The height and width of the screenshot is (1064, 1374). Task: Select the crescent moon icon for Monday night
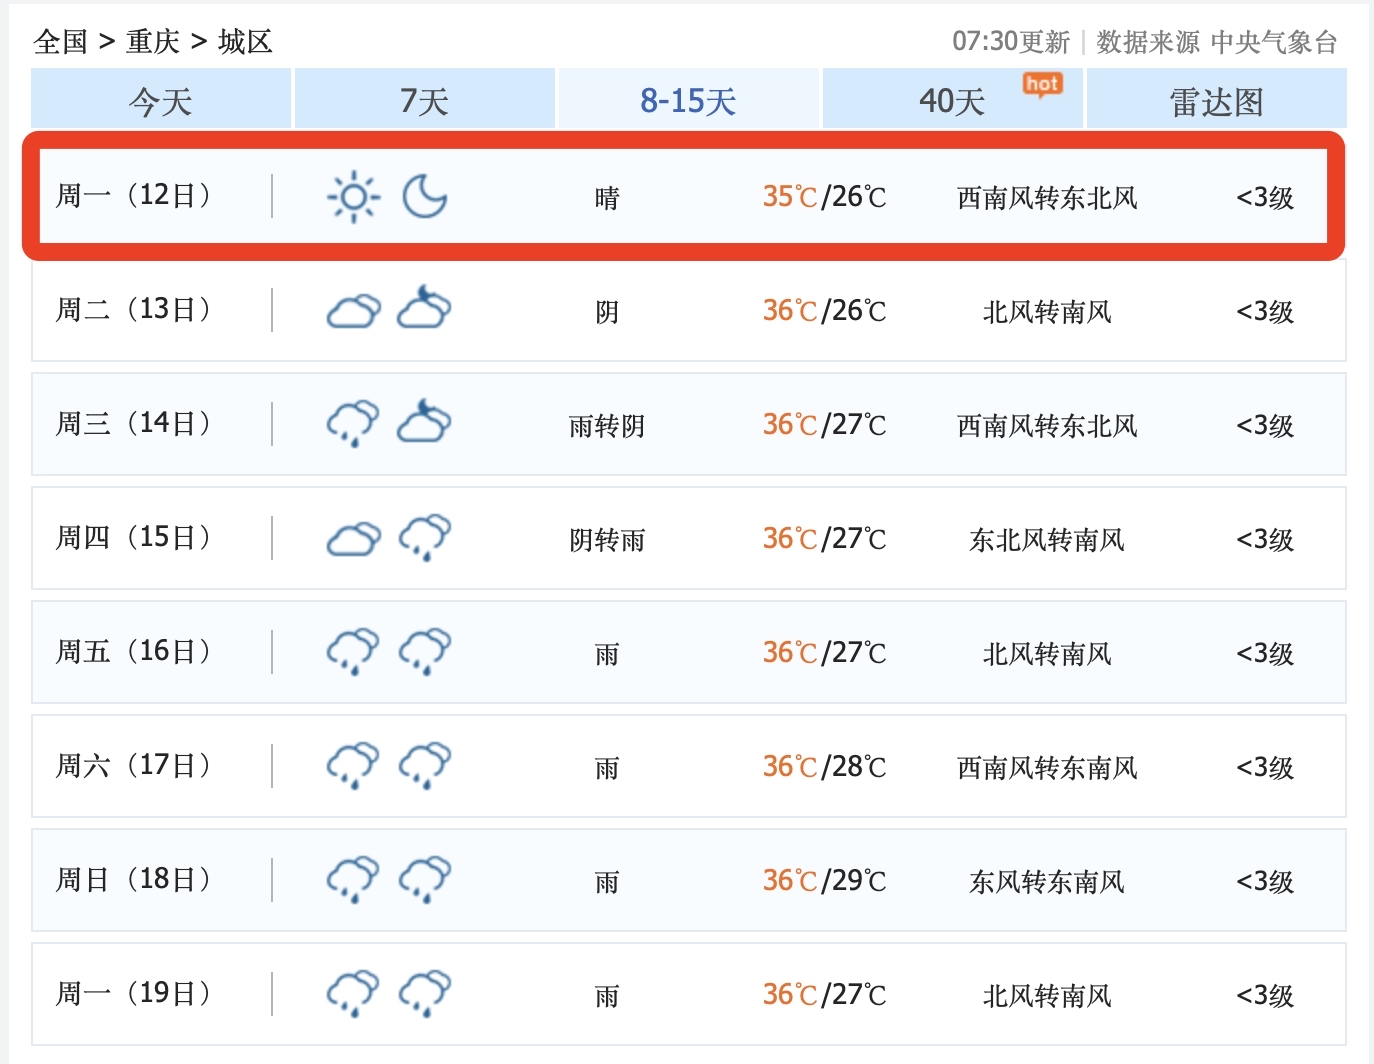[425, 197]
